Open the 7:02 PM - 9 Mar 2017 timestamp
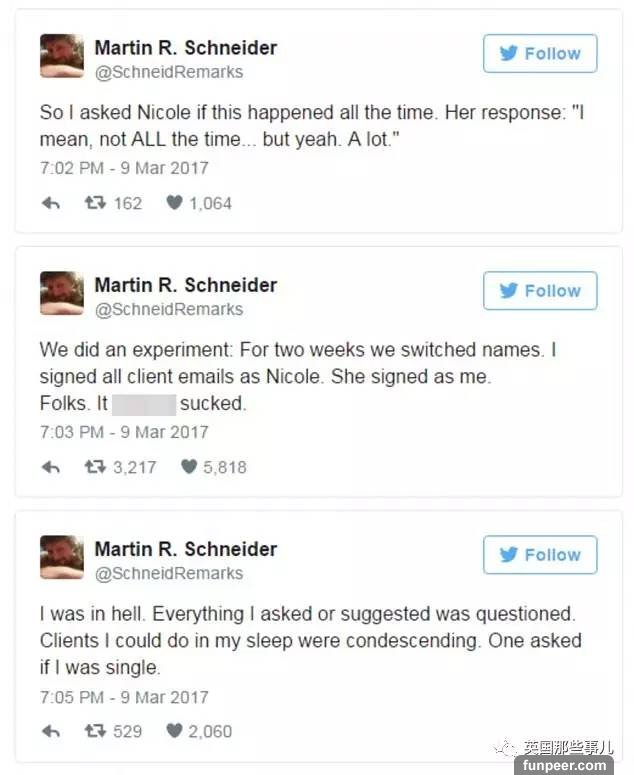Screen dimensions: 634x775 click(x=124, y=168)
